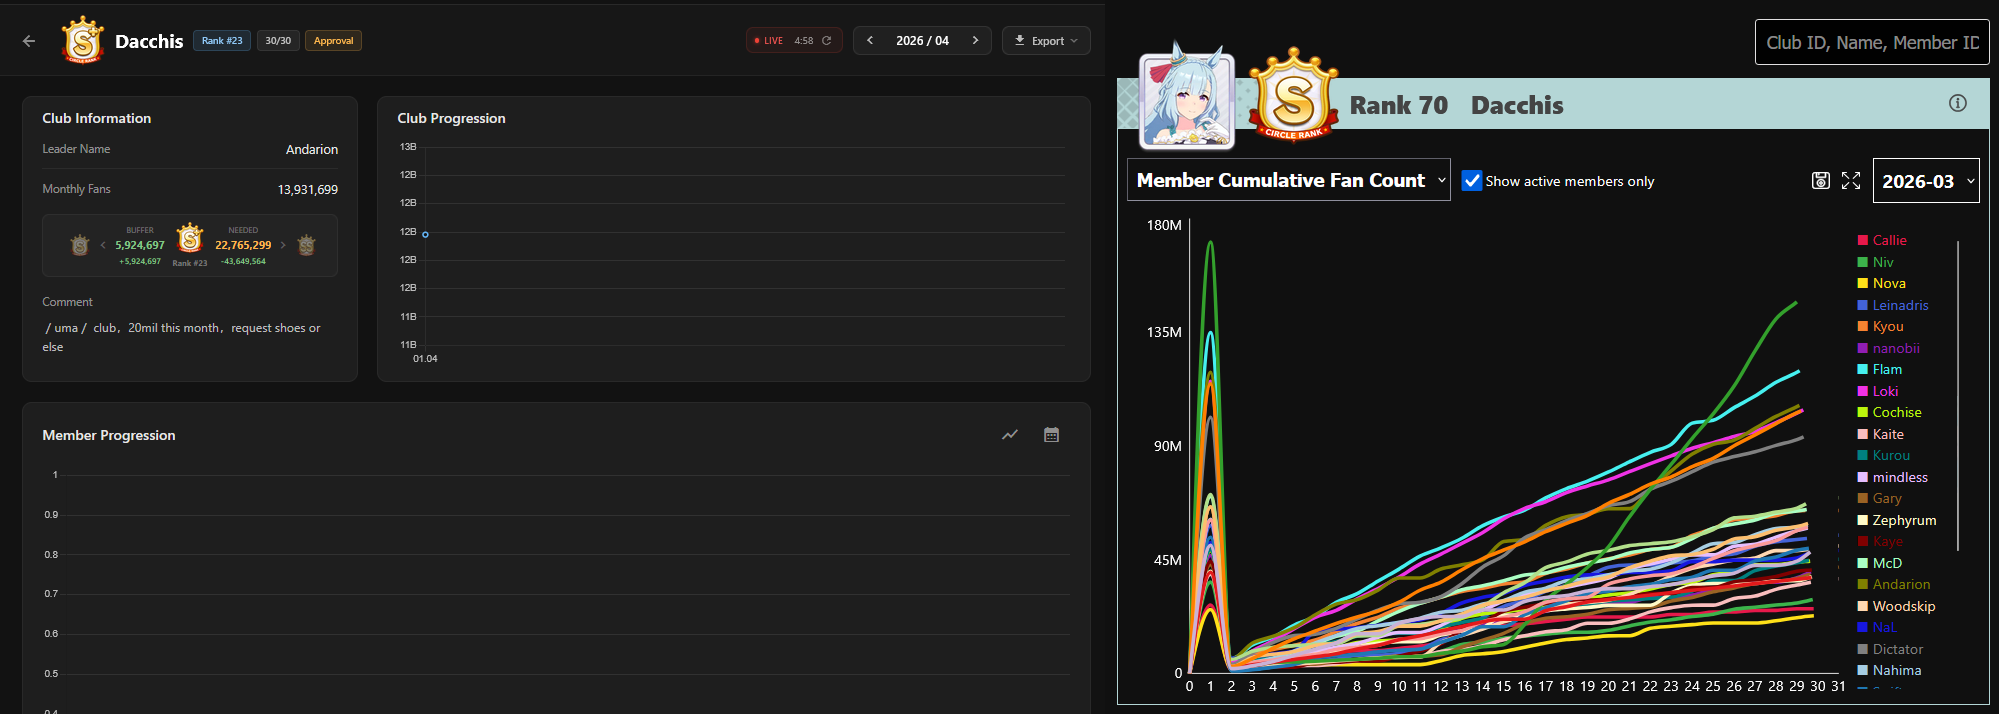Viewport: 1999px width, 714px height.
Task: Click the current Rank #23 emblem
Action: coord(190,239)
